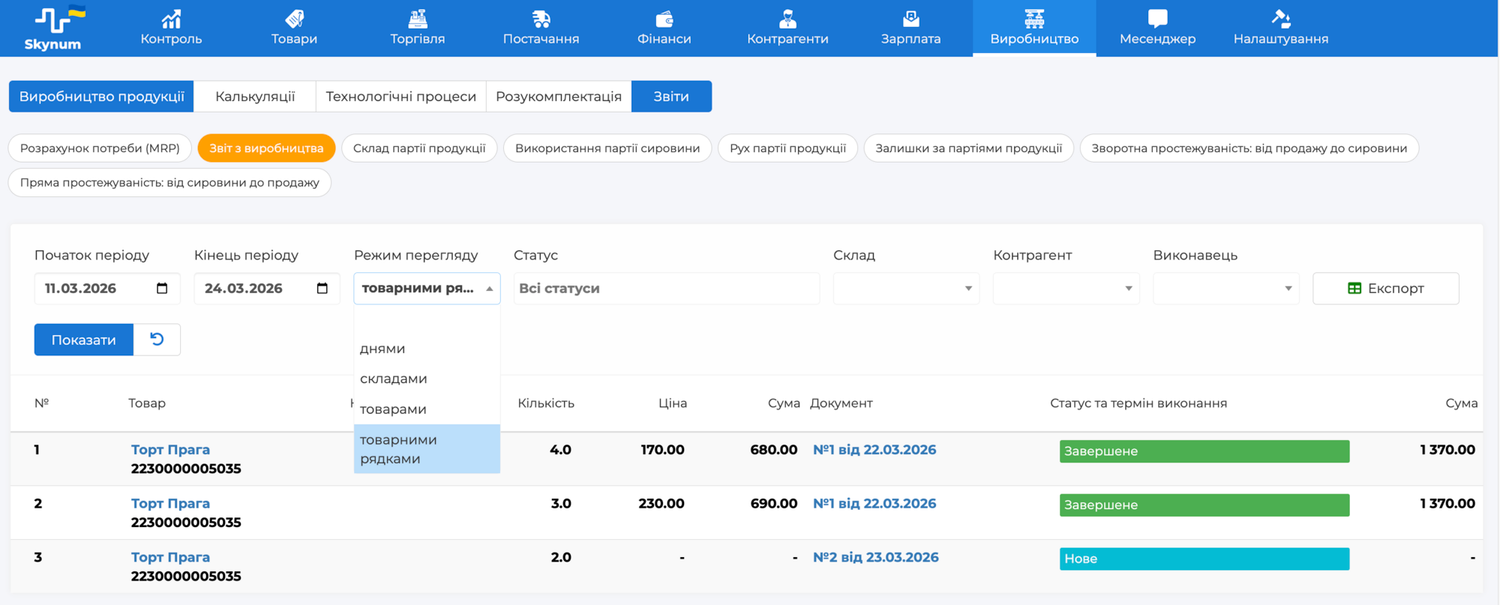
Task: Click the reset filters arrow icon
Action: (x=157, y=340)
